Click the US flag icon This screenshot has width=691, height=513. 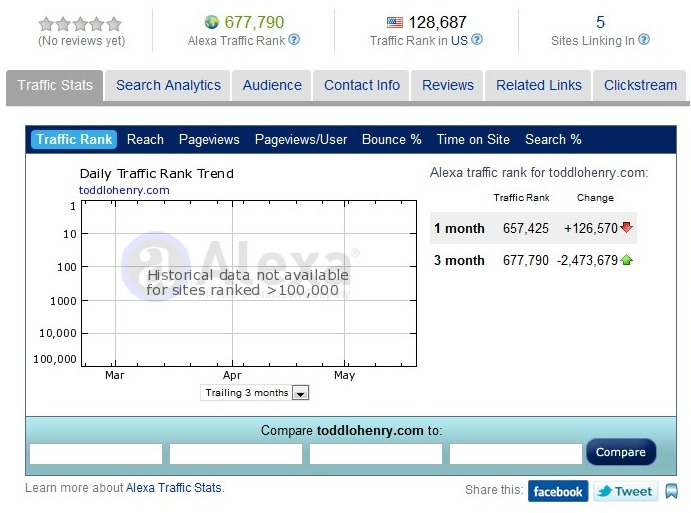point(394,22)
